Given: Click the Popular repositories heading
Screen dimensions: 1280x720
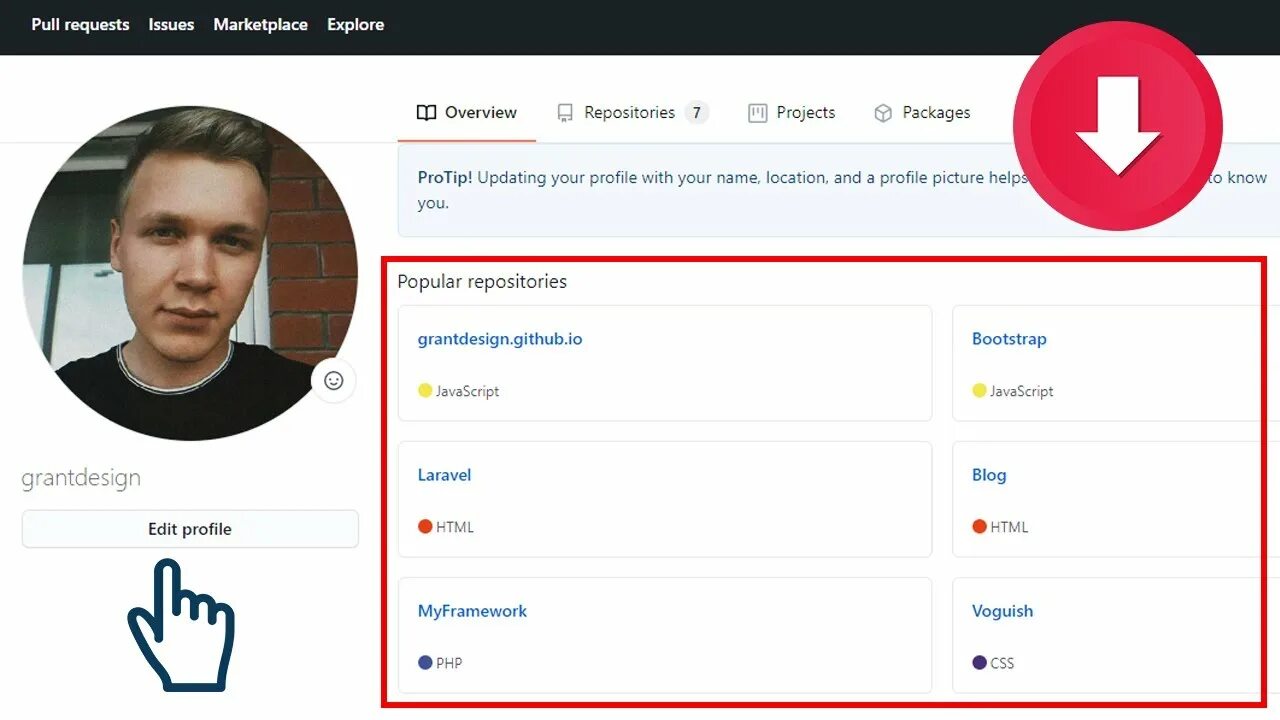Looking at the screenshot, I should [x=482, y=282].
